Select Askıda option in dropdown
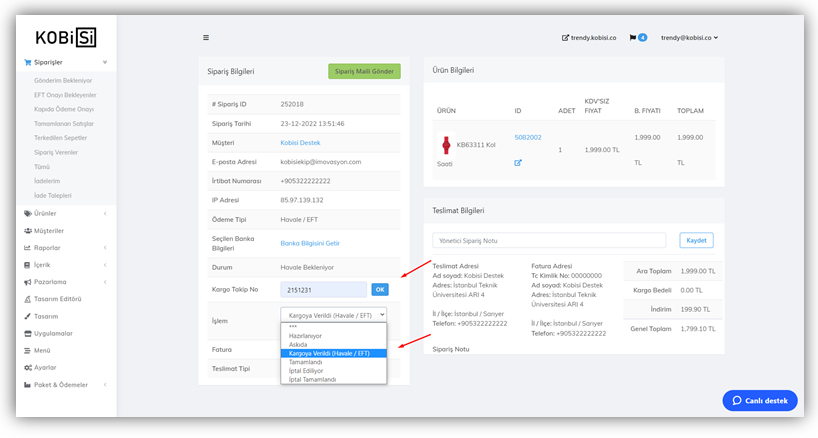The image size is (818, 438). pyautogui.click(x=334, y=345)
